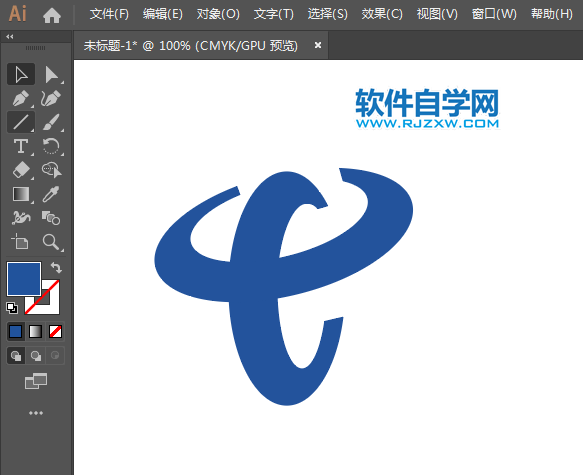583x475 pixels.
Task: Change Screen Mode
Action: (x=36, y=381)
